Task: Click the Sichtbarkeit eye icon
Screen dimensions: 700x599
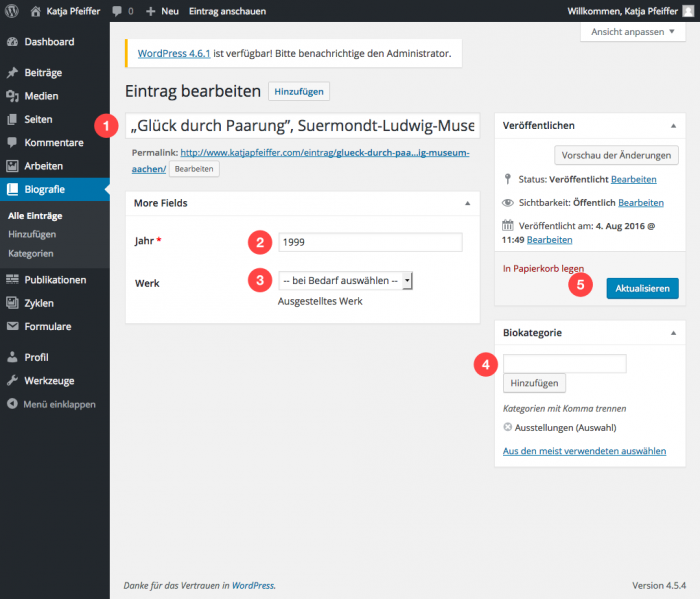Action: (508, 203)
